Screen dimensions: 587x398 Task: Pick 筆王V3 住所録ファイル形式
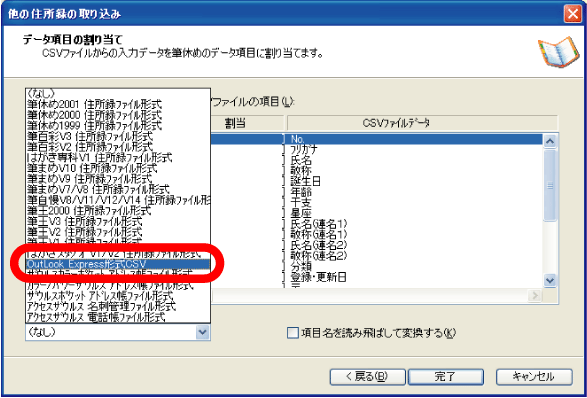pyautogui.click(x=118, y=222)
